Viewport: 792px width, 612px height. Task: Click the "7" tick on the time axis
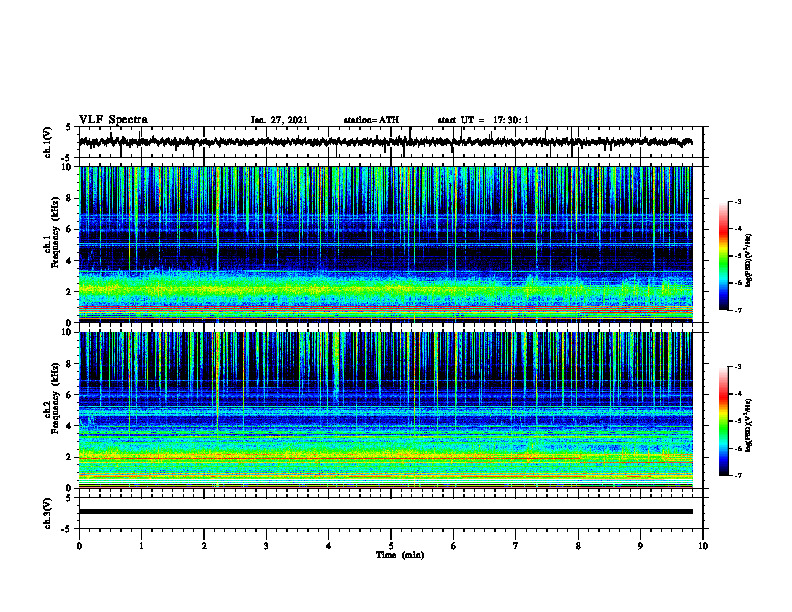(516, 546)
